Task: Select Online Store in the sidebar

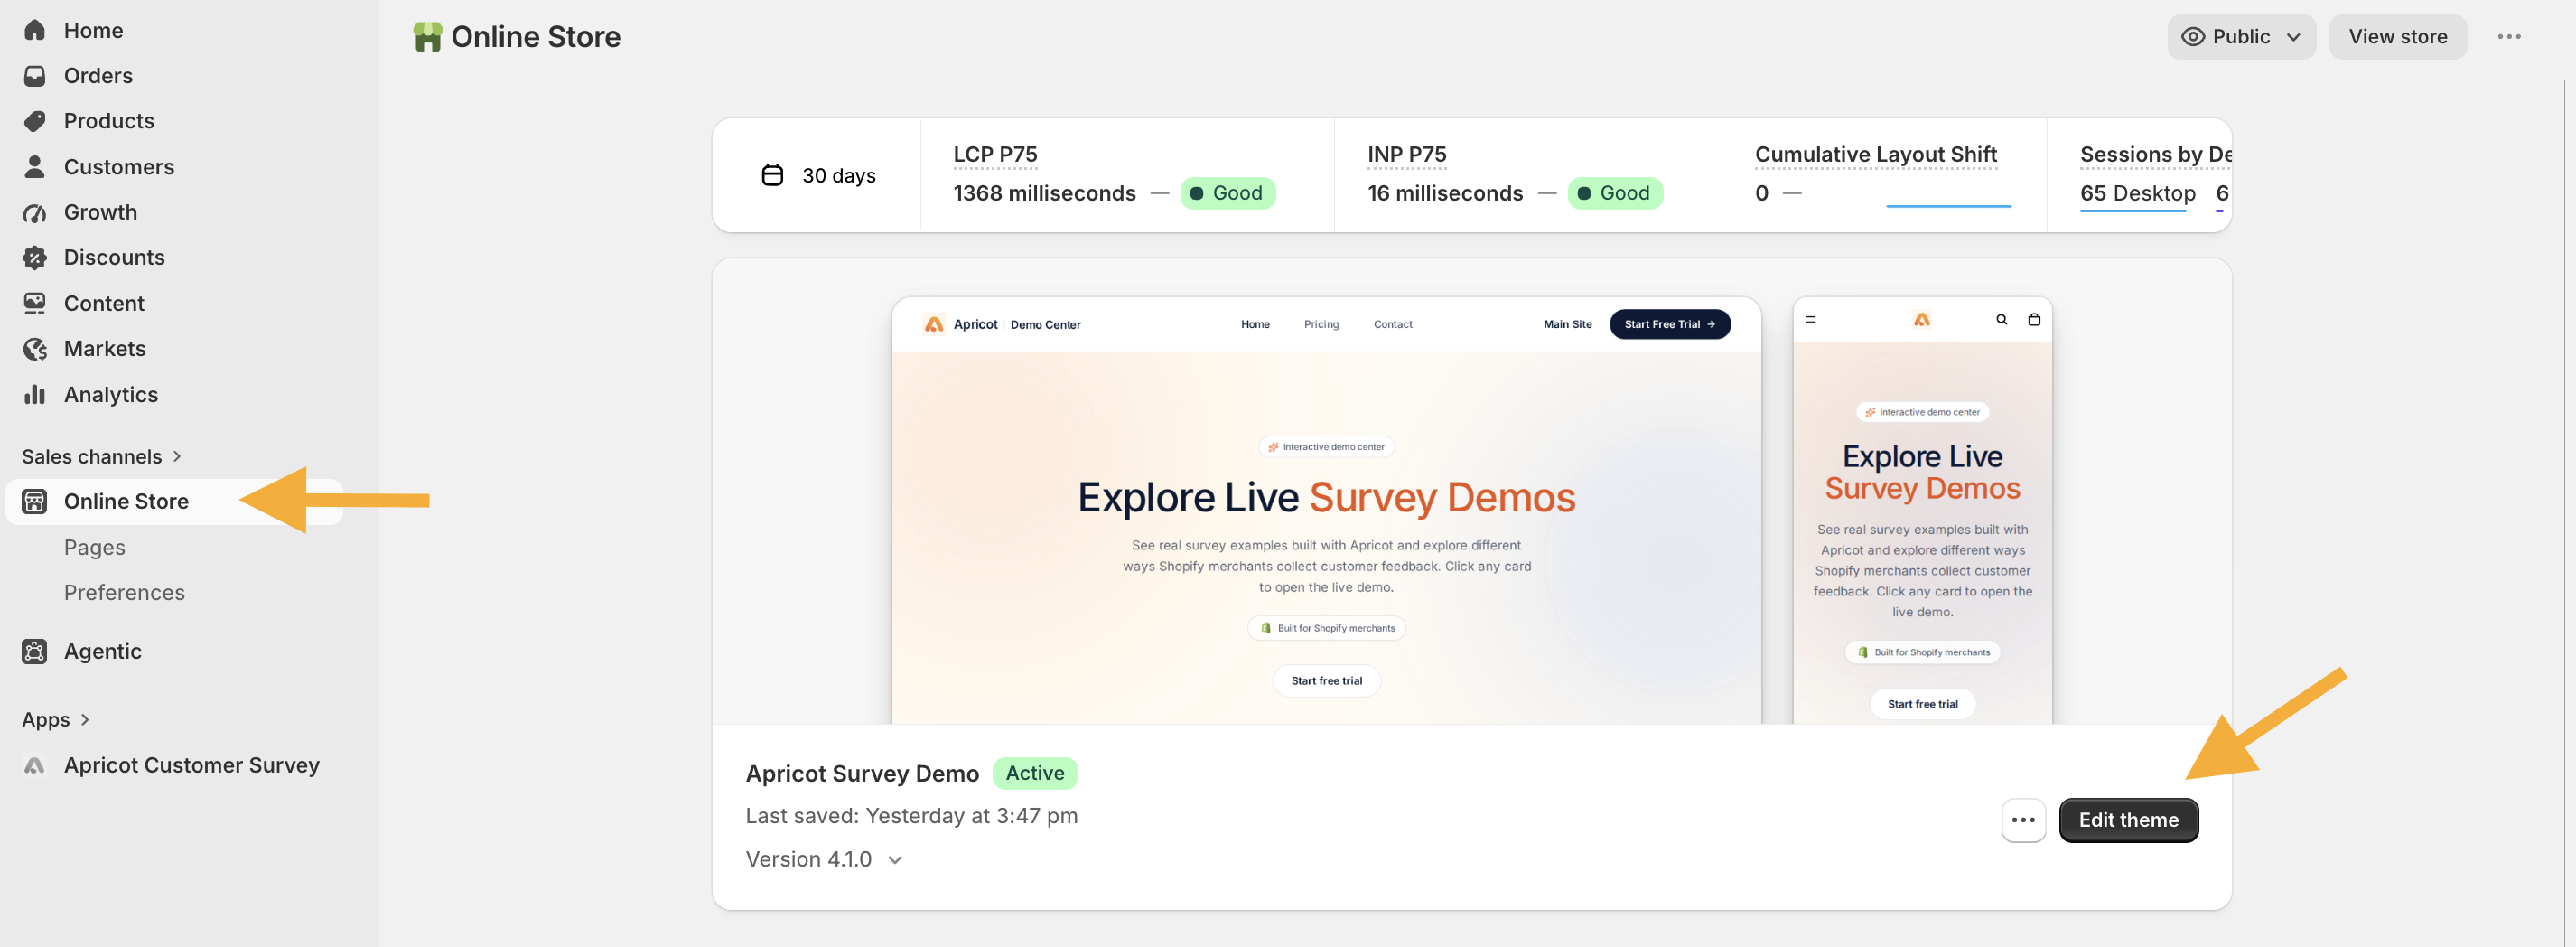Action: [174, 501]
